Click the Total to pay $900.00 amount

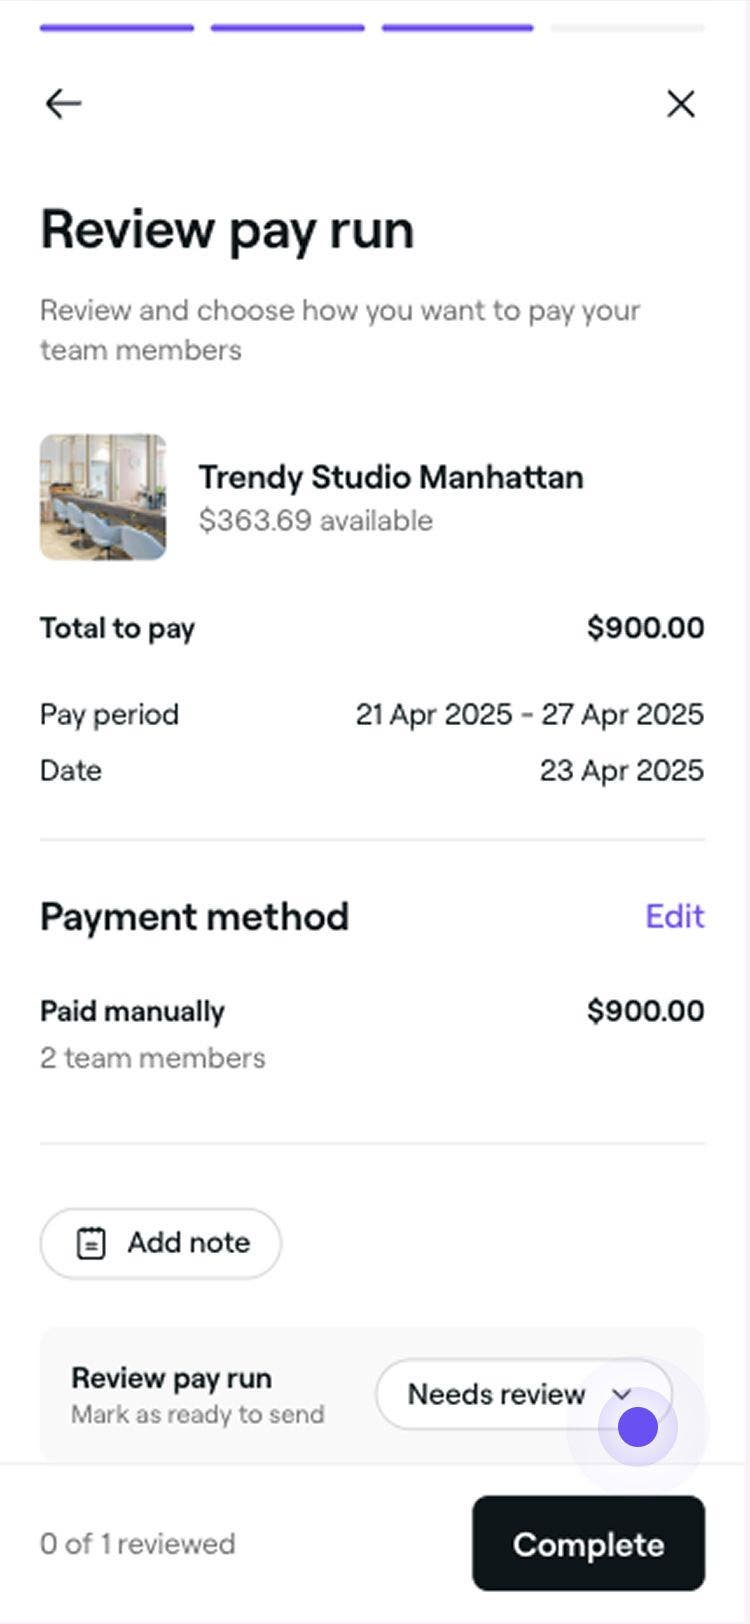[645, 628]
